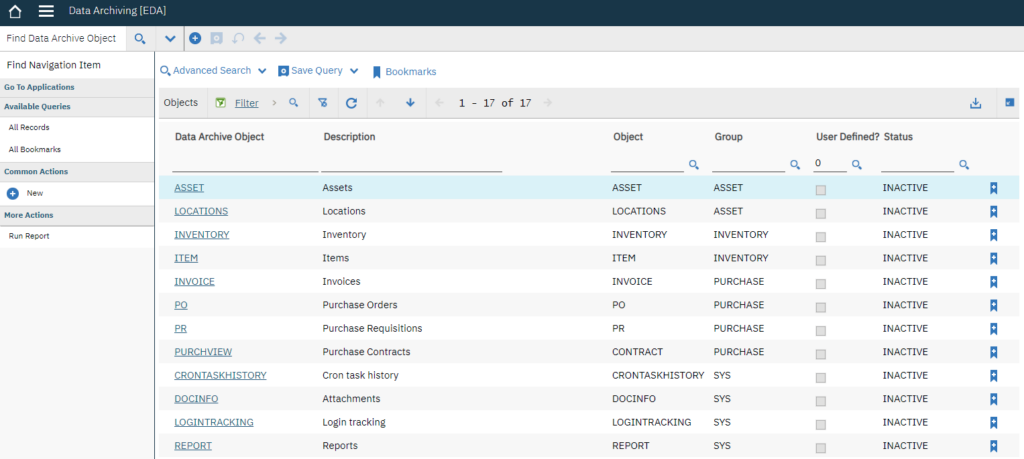Bookmark the ASSET row
The width and height of the screenshot is (1024, 459).
tap(993, 188)
